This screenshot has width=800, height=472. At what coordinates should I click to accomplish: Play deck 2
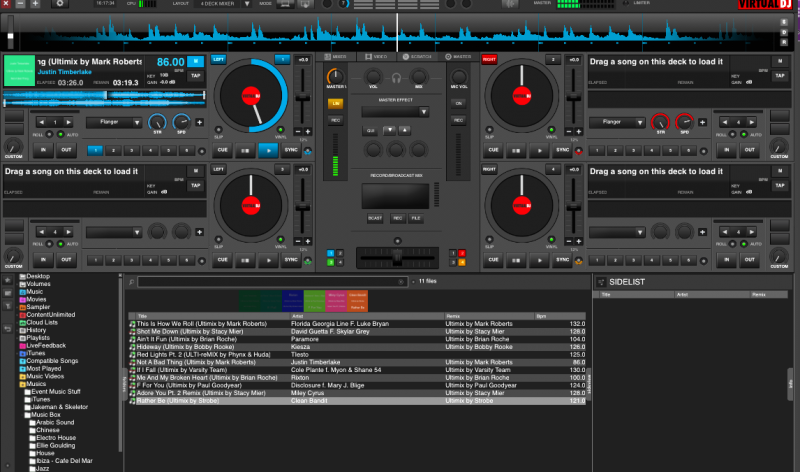pos(539,151)
